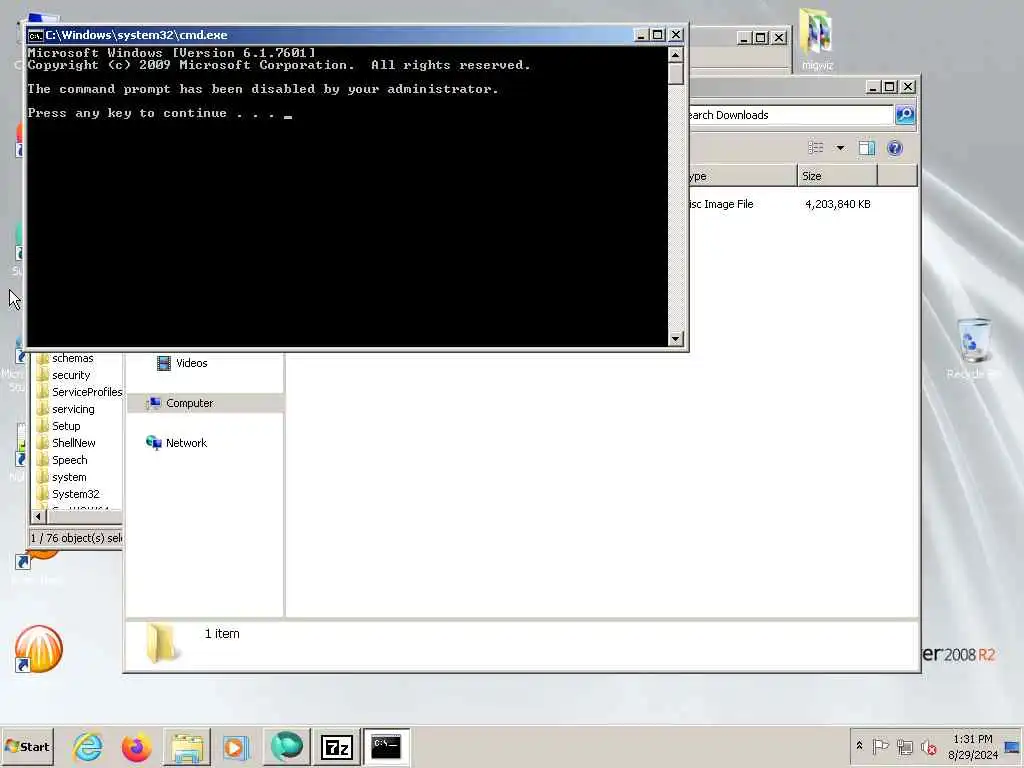1024x768 pixels.
Task: Select the servicing folder
Action: pos(73,409)
